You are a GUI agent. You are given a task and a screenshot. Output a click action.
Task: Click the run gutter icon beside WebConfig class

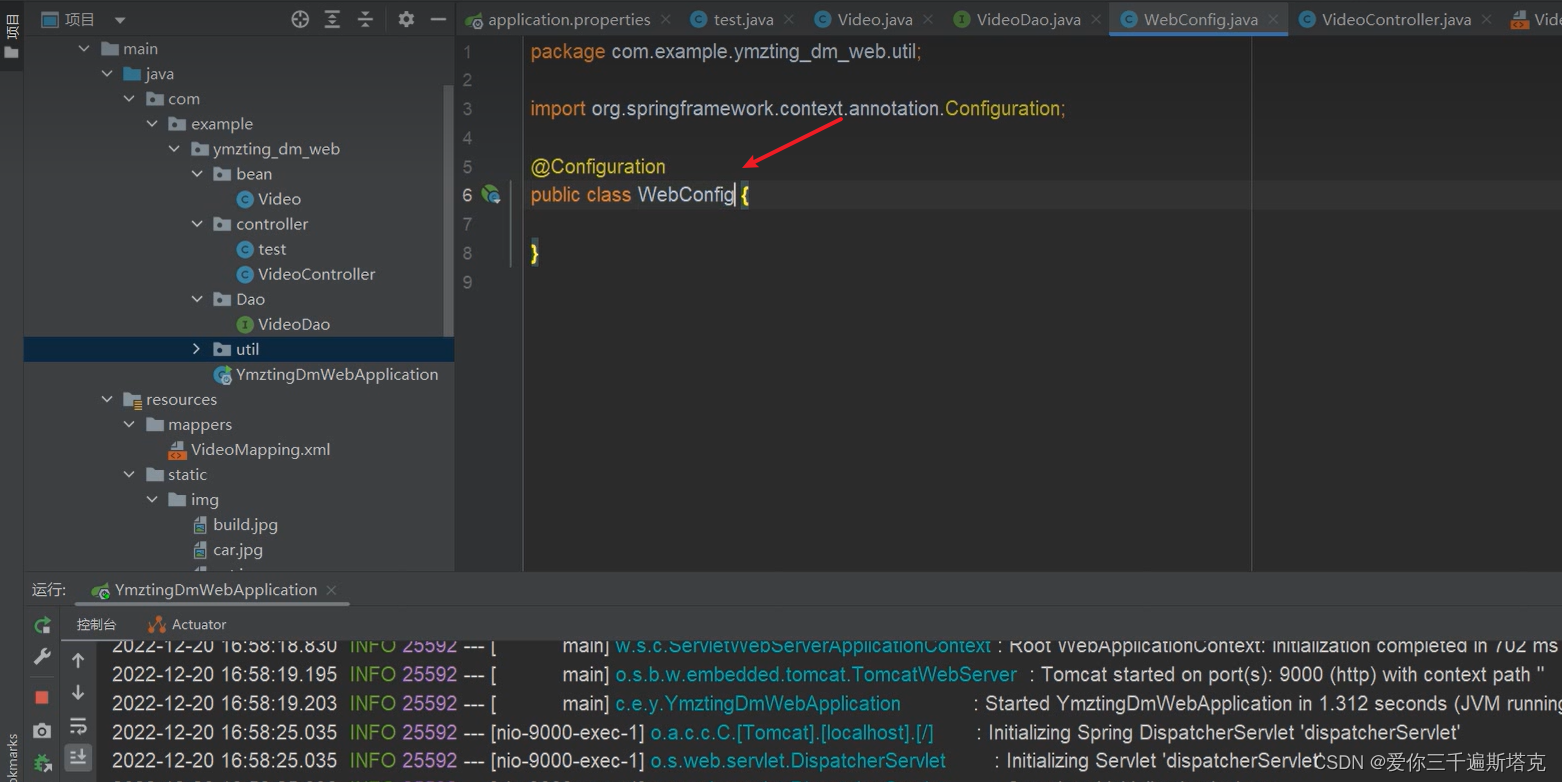click(x=491, y=195)
